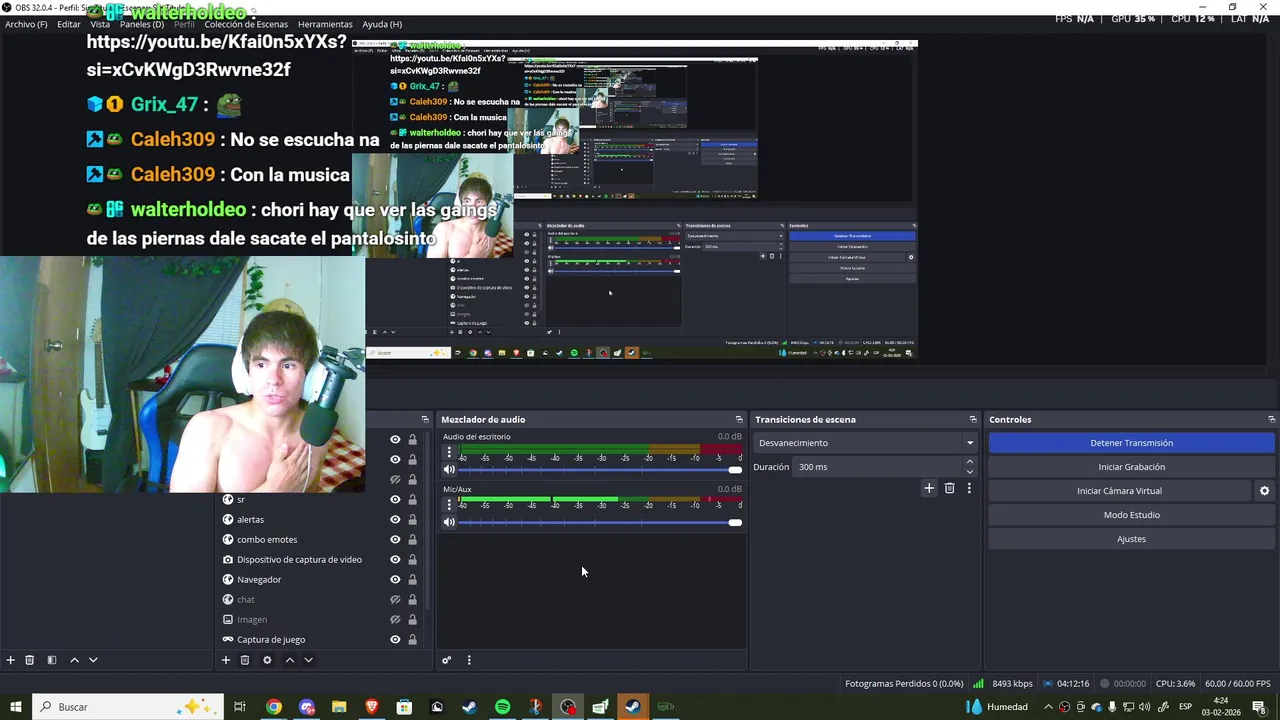
Task: Mute Audio del escritorio speaker icon
Action: coord(449,470)
